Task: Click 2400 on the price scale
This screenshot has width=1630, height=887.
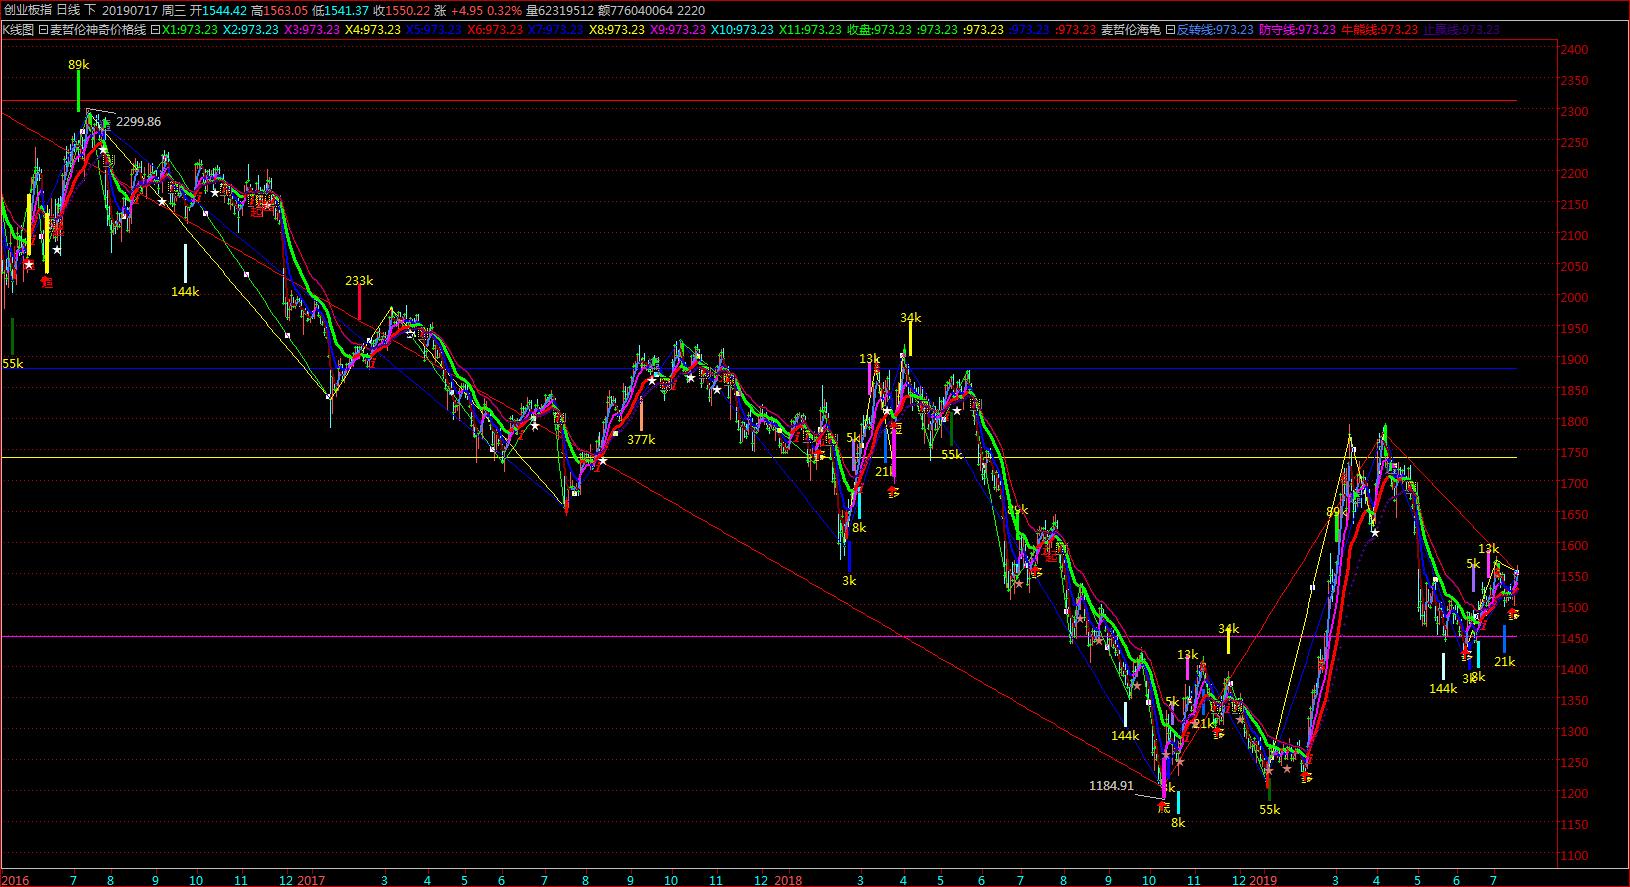Action: 1576,50
